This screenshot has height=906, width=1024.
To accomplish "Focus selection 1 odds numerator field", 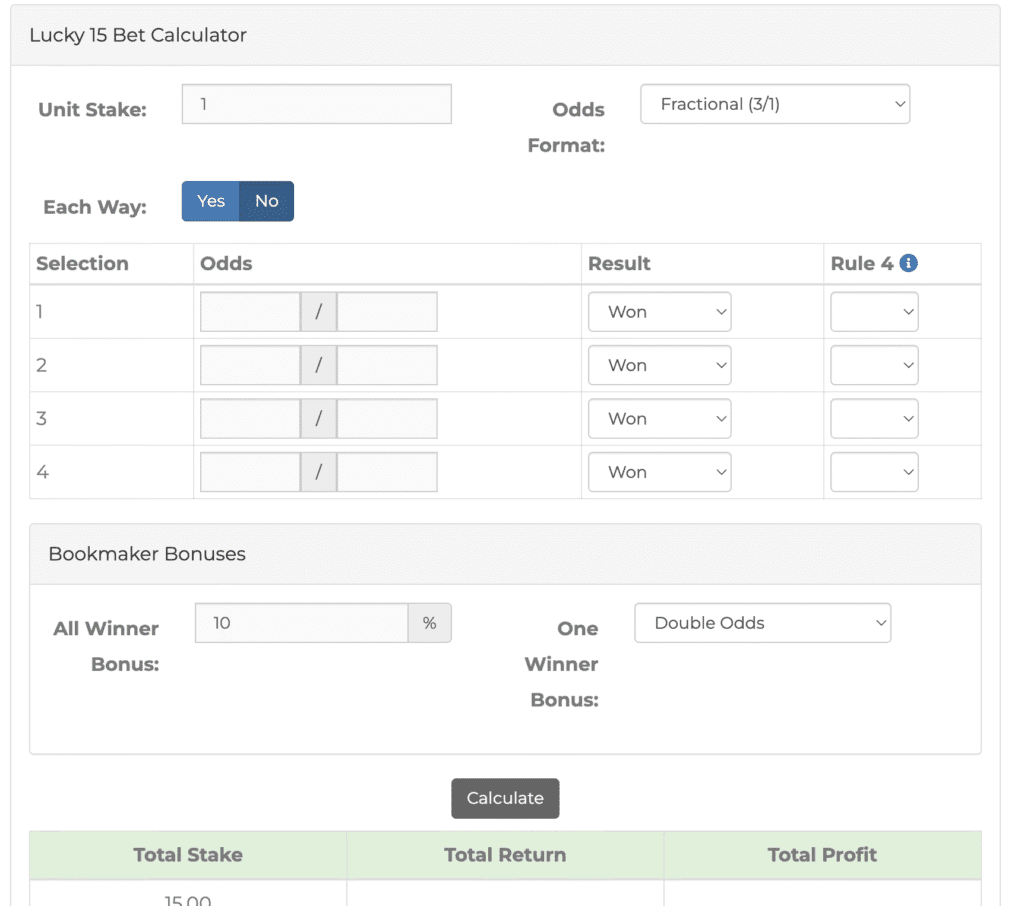I will tap(250, 312).
